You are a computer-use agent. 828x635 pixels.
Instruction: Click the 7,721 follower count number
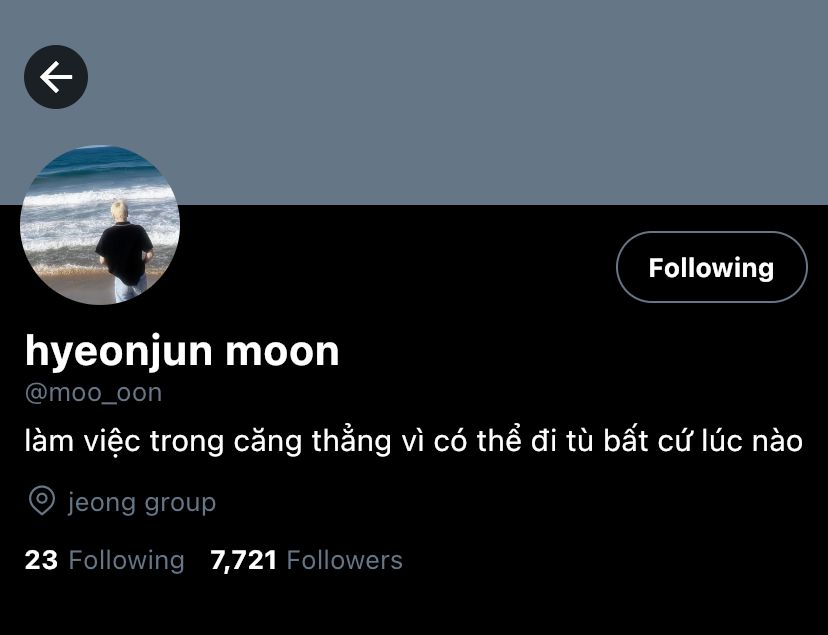coord(243,560)
